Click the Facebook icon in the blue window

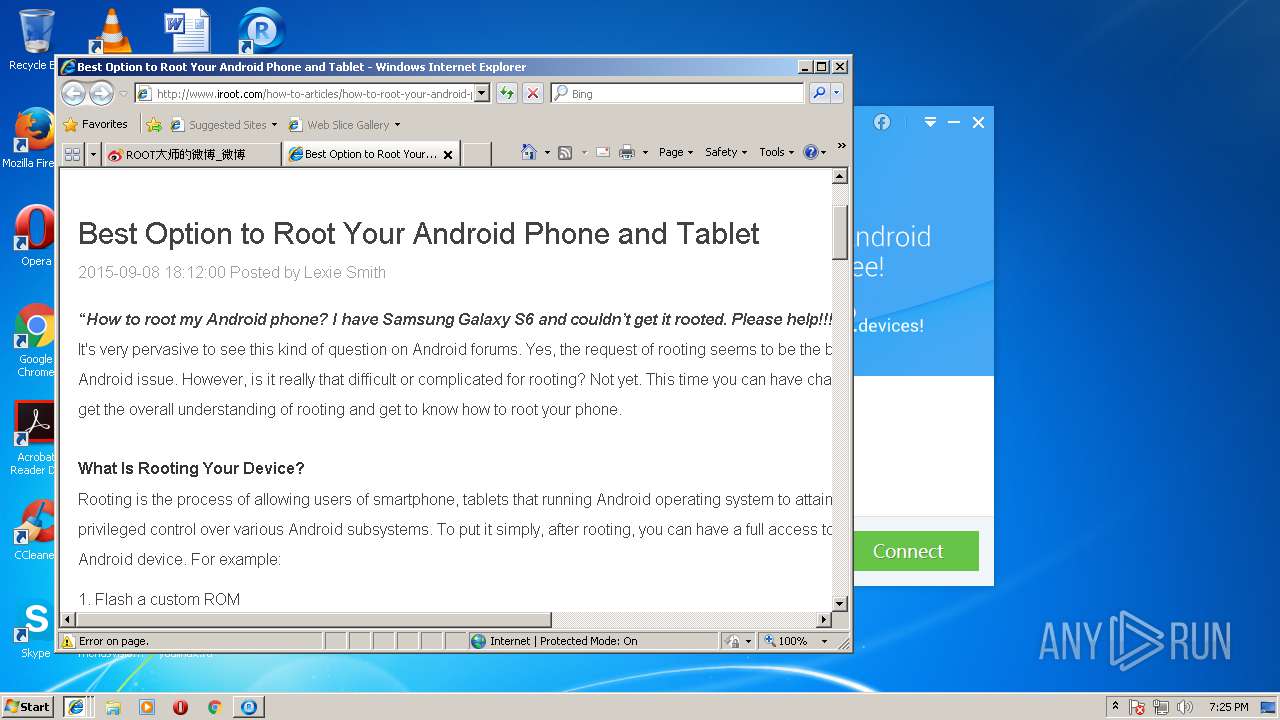click(882, 122)
